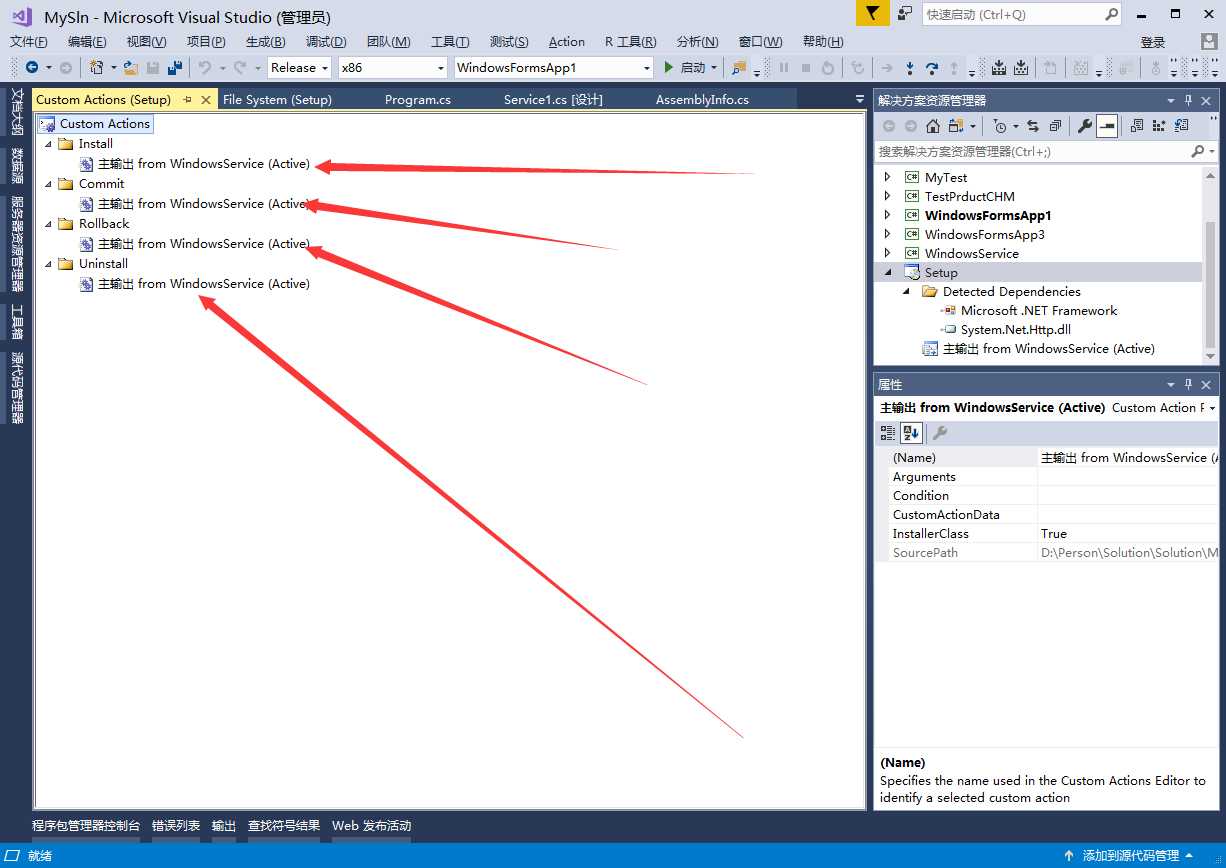Open the 生成(B) build menu
Screen dimensions: 1226x868
pos(265,42)
